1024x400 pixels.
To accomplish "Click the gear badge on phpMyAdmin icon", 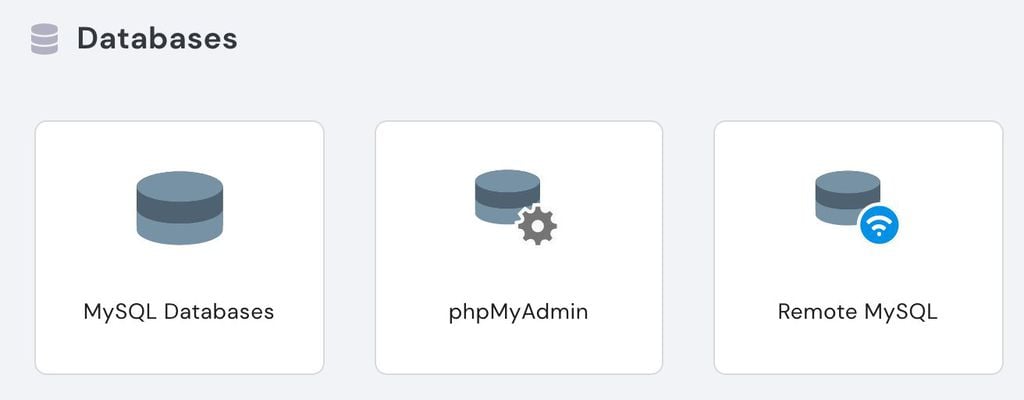I will point(537,225).
